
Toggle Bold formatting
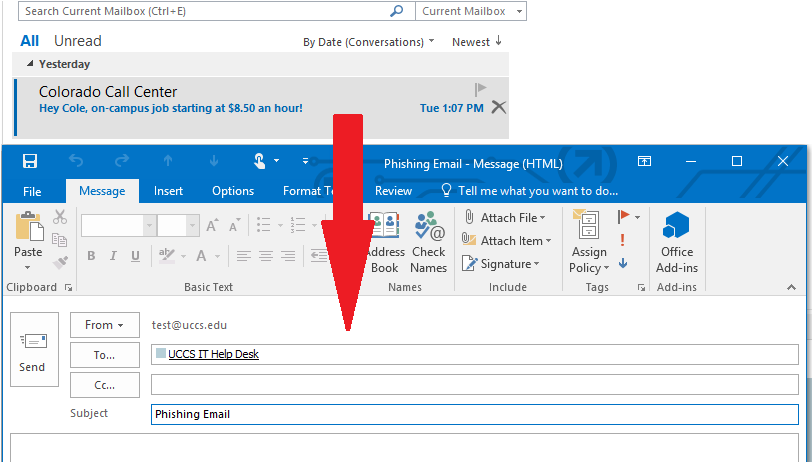91,255
